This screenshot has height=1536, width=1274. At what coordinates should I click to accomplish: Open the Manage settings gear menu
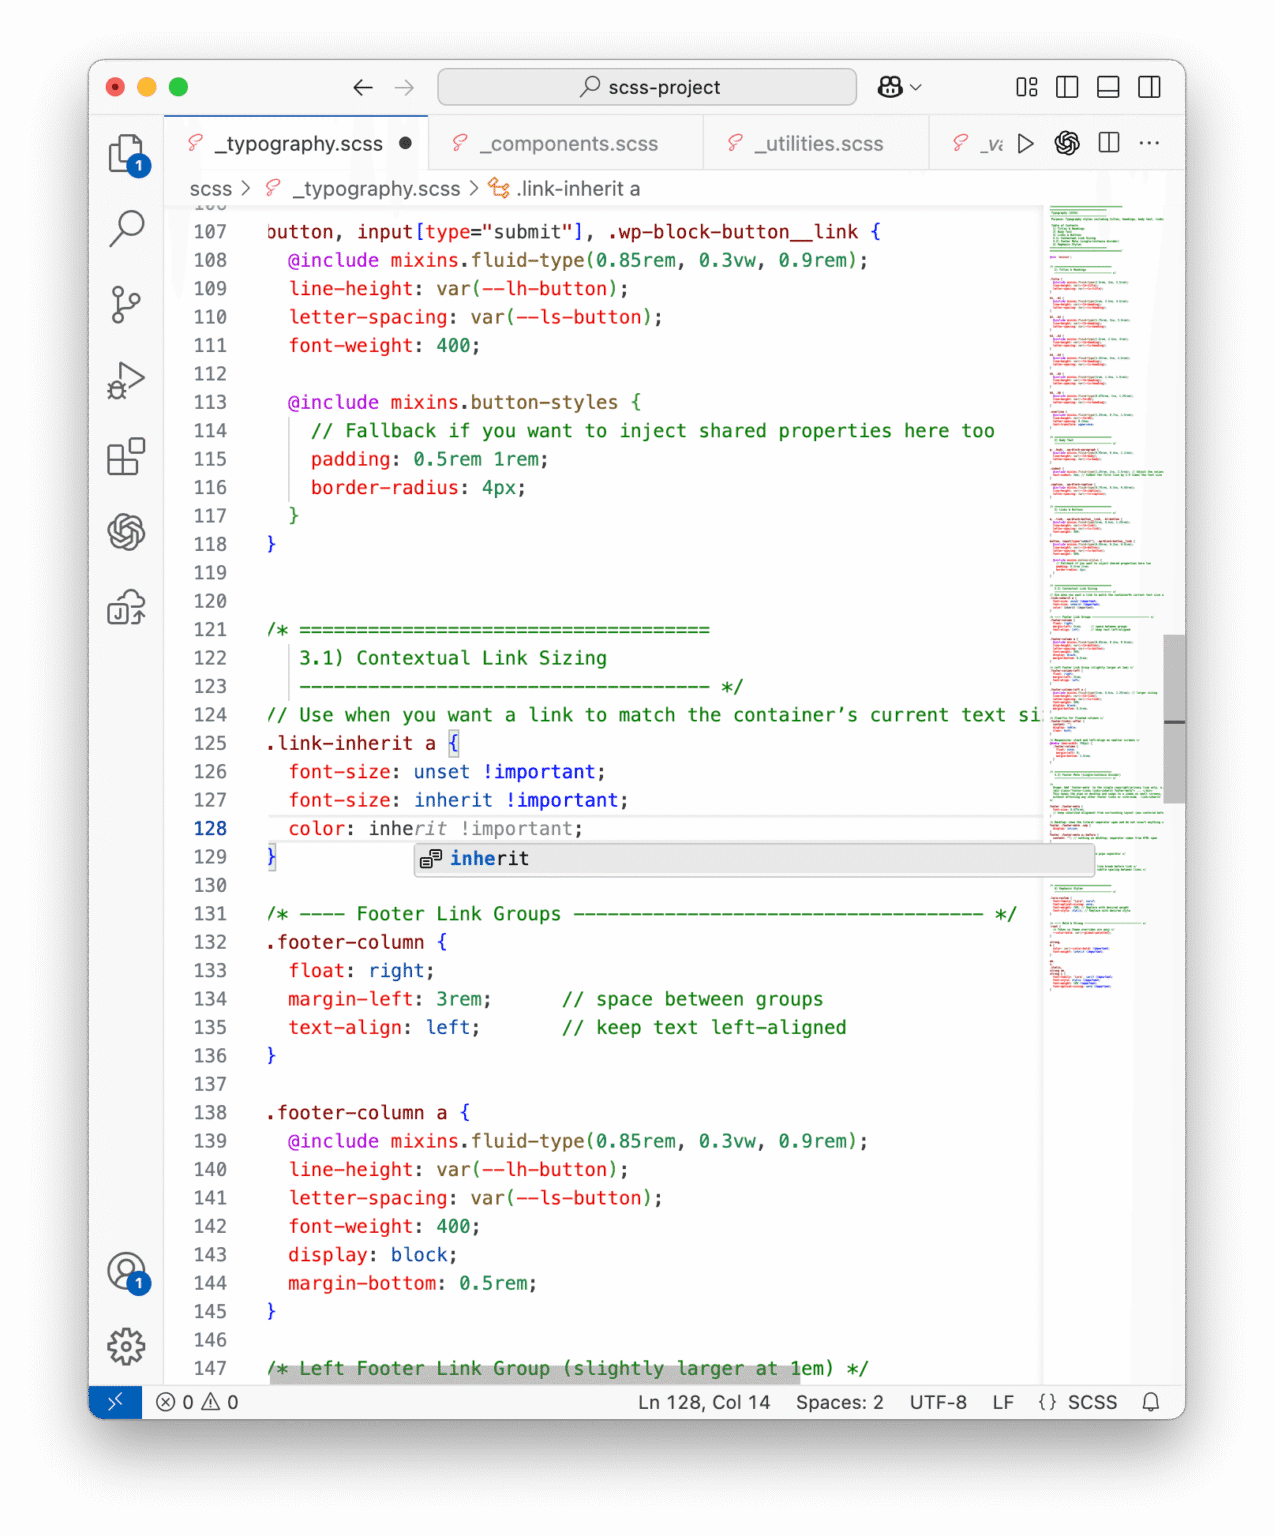click(x=126, y=1346)
